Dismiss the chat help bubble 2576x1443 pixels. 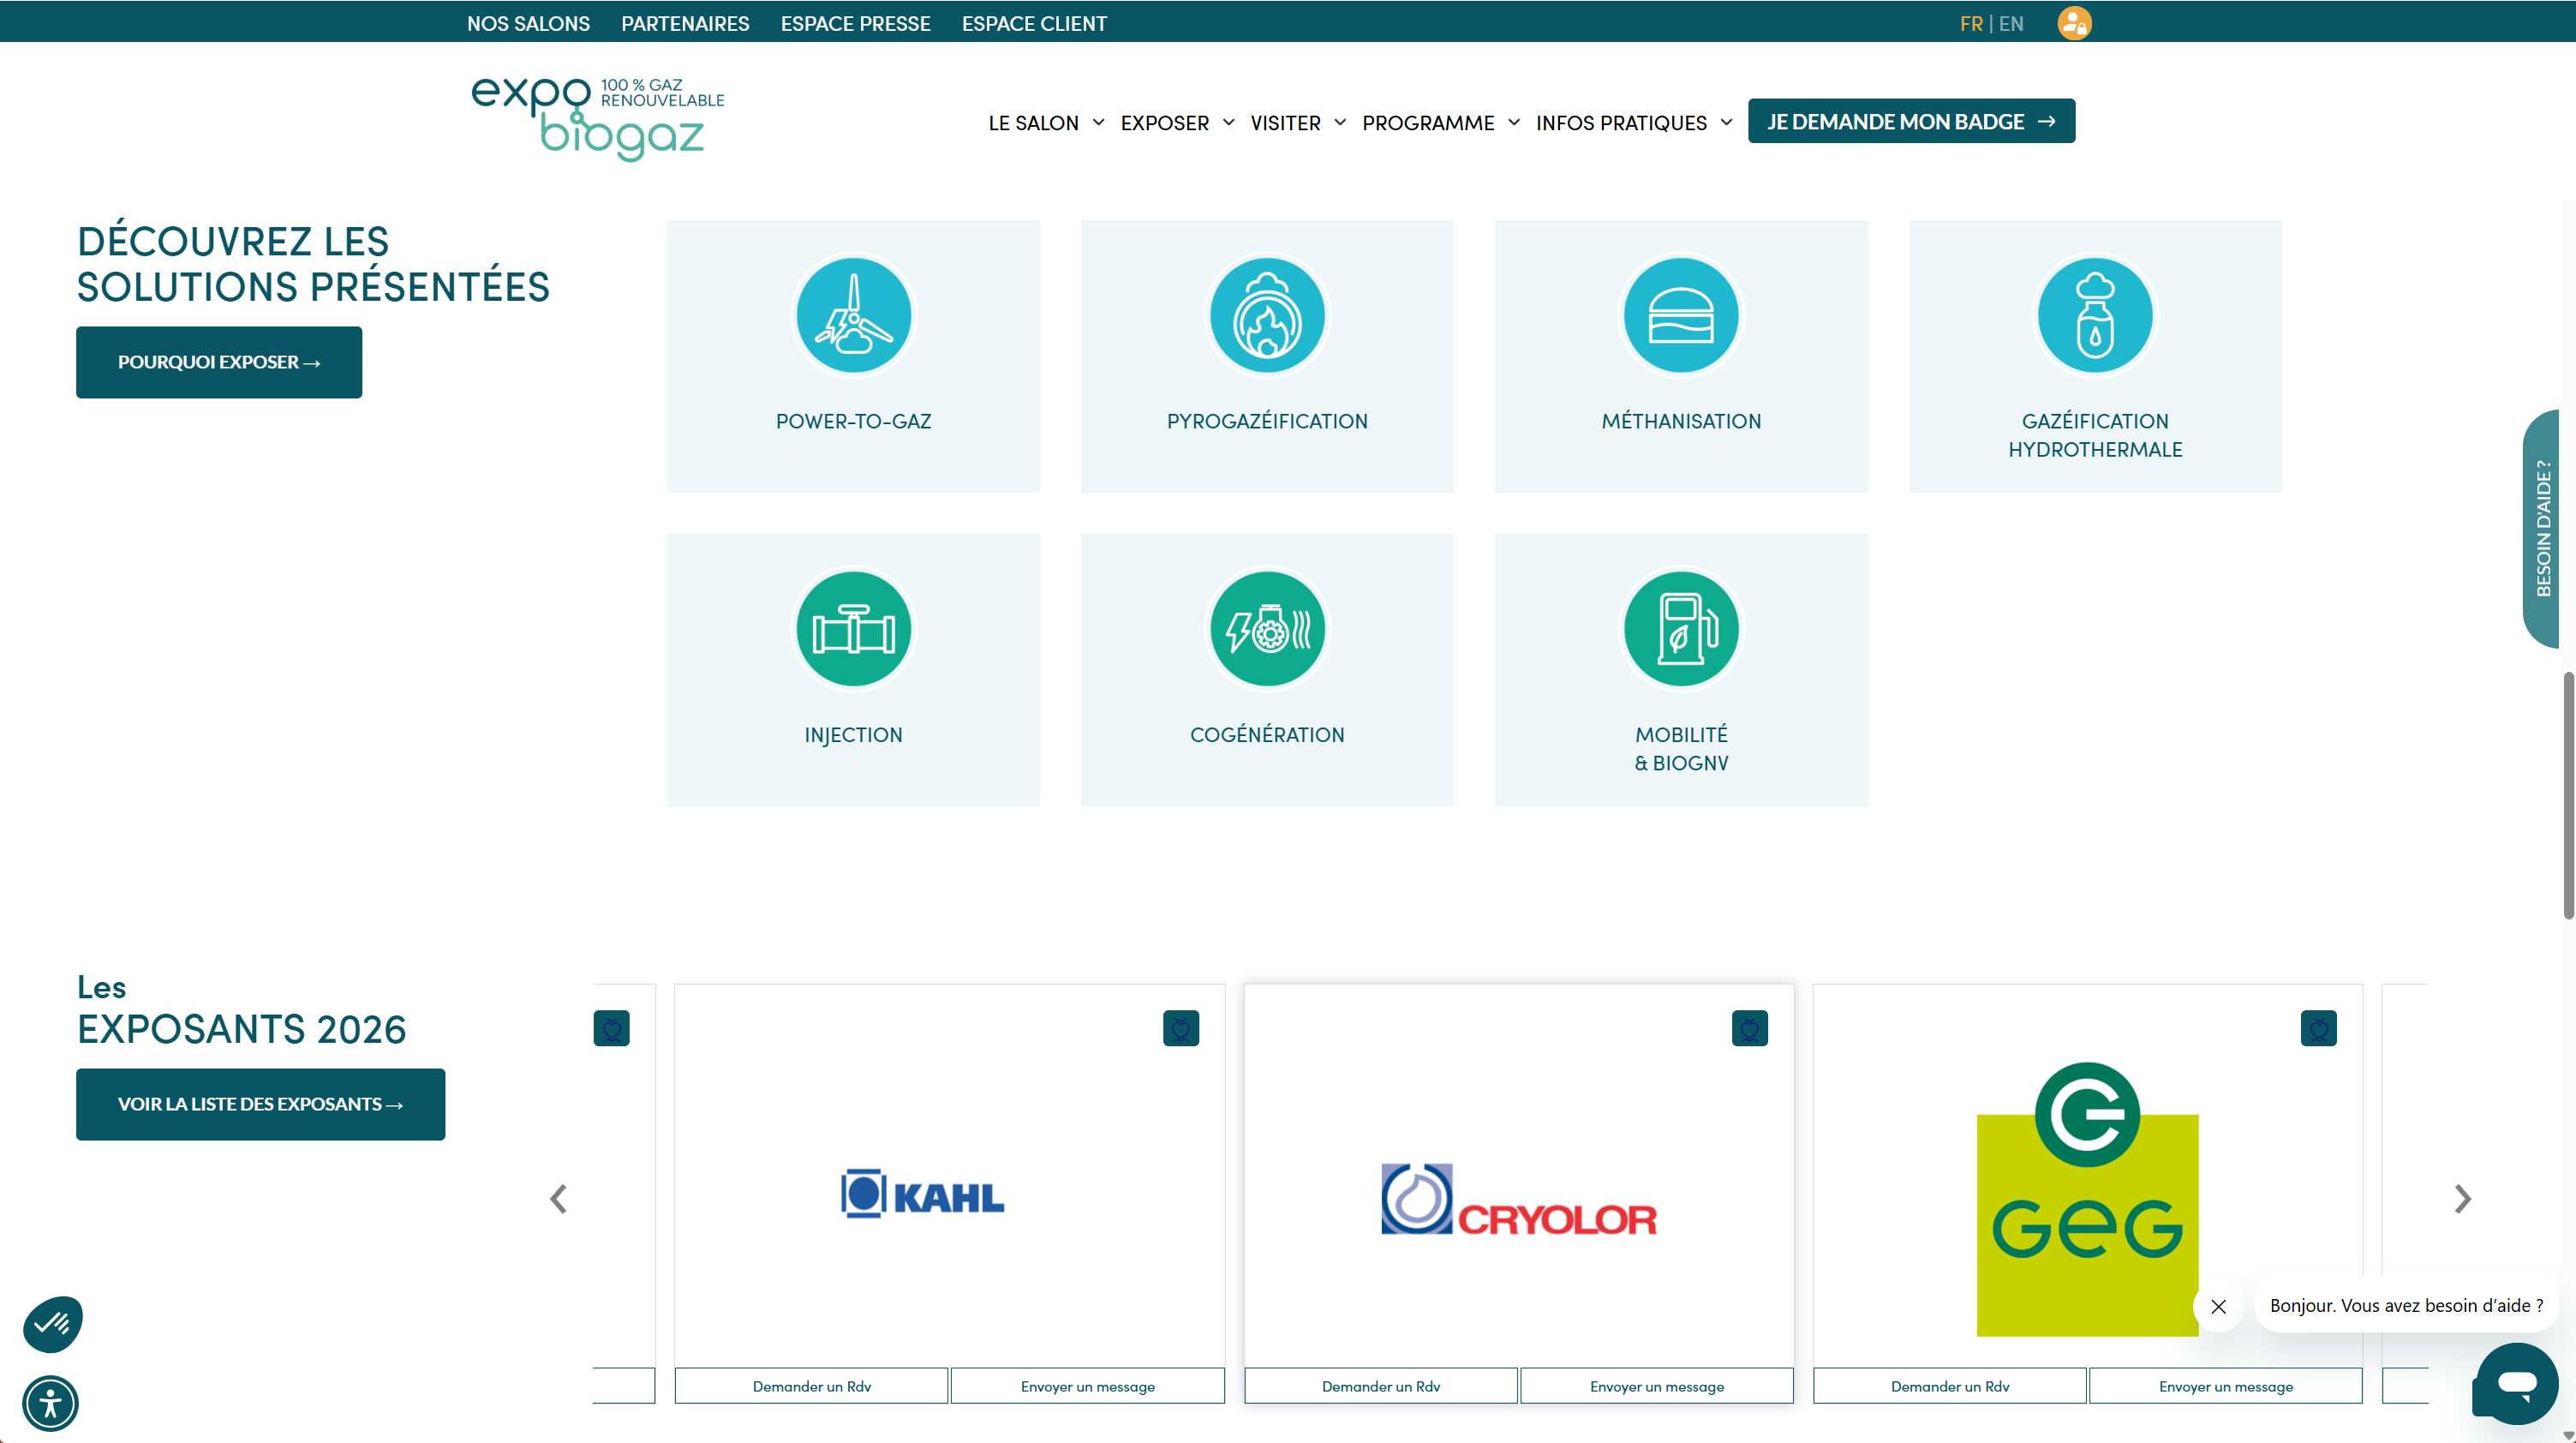[x=2218, y=1306]
